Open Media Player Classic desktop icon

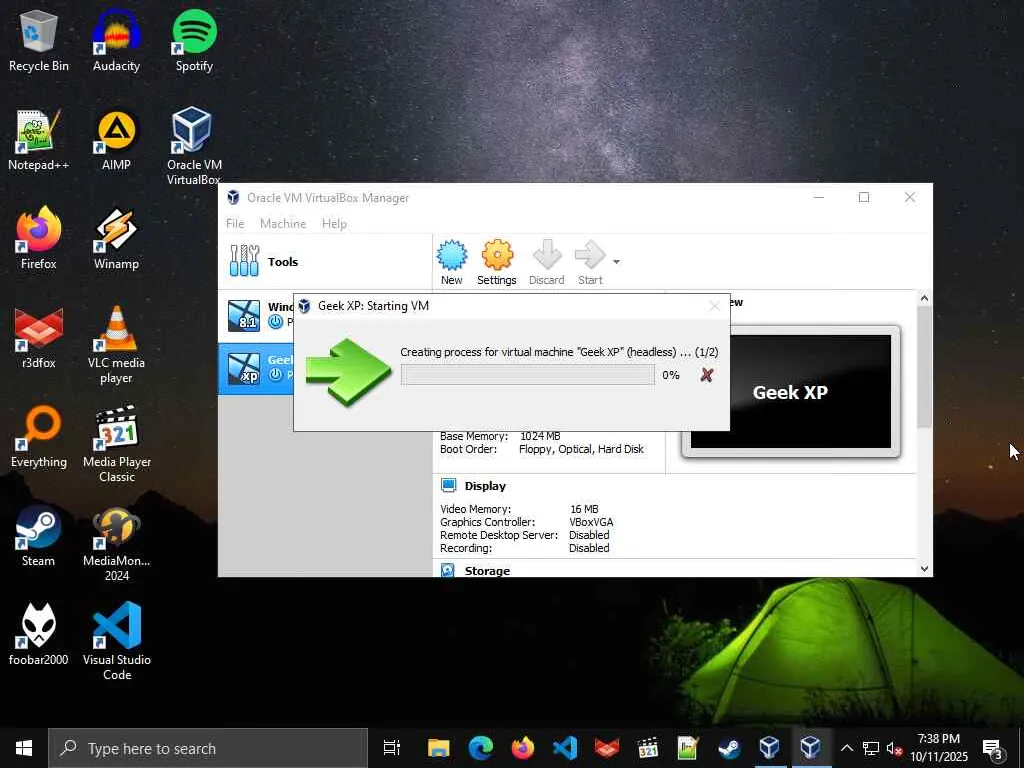pyautogui.click(x=117, y=444)
